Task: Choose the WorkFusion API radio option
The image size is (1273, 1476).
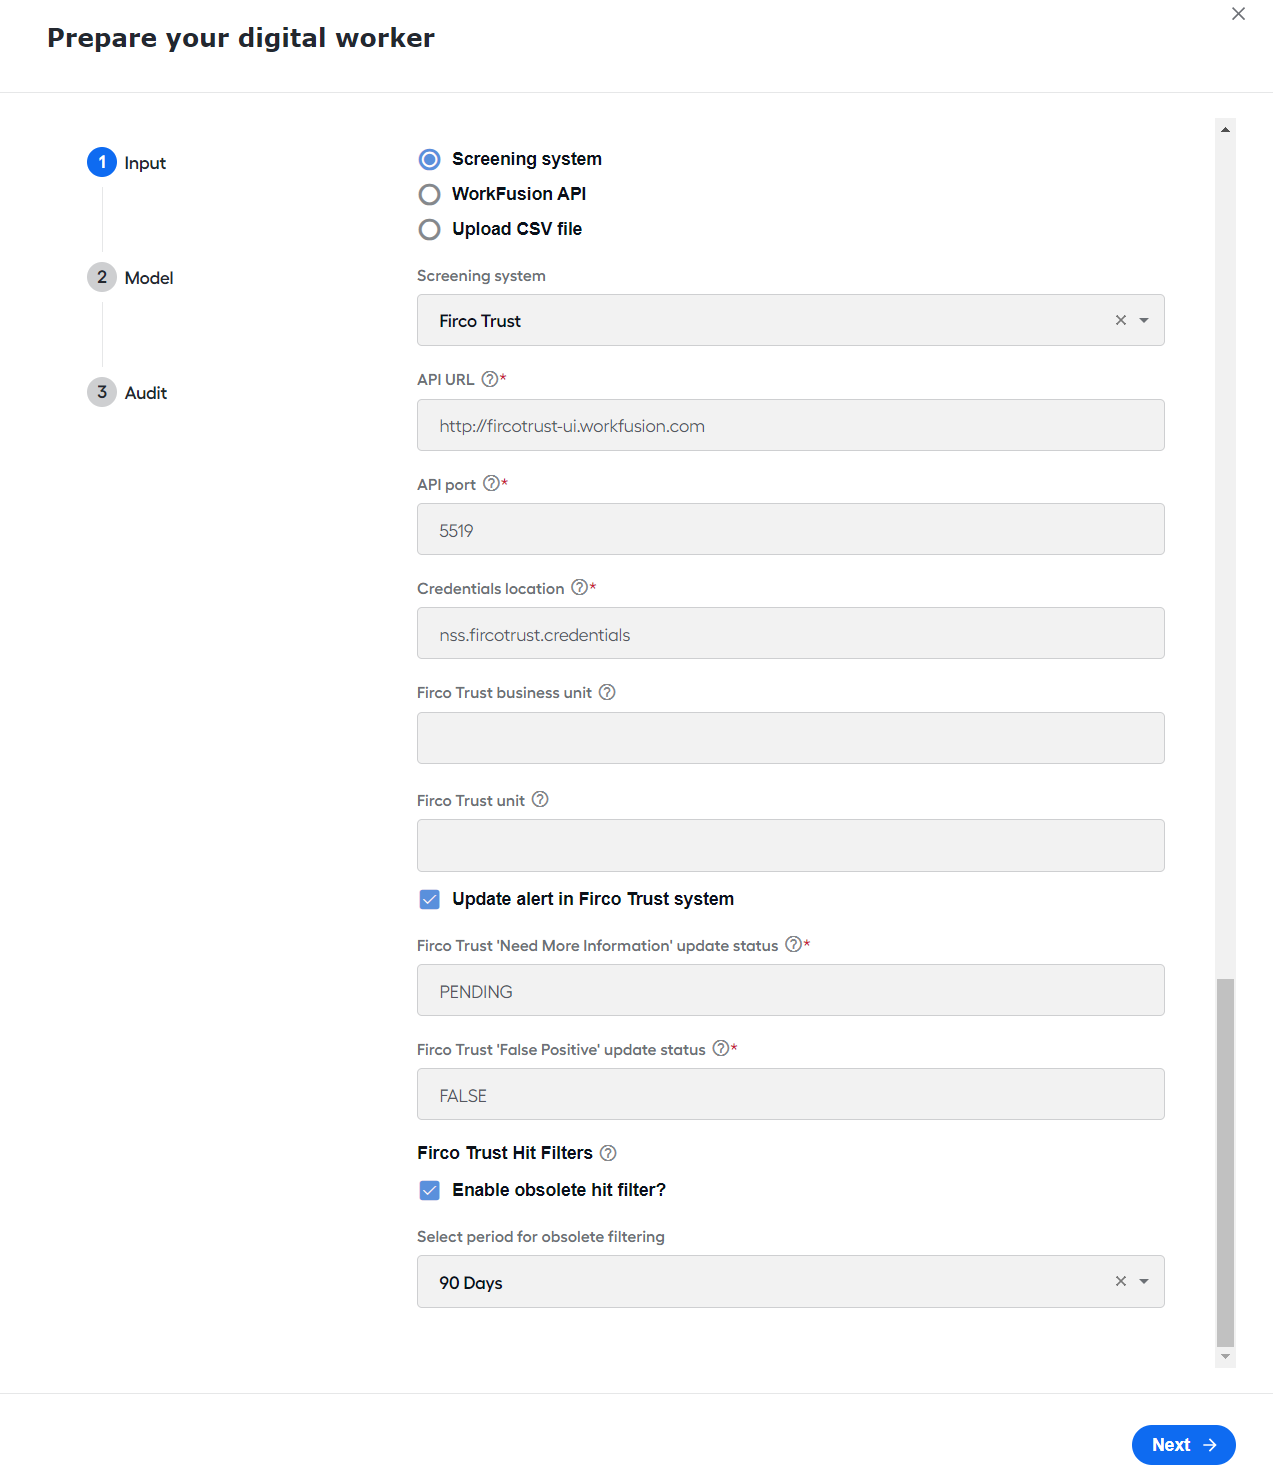Action: point(429,194)
